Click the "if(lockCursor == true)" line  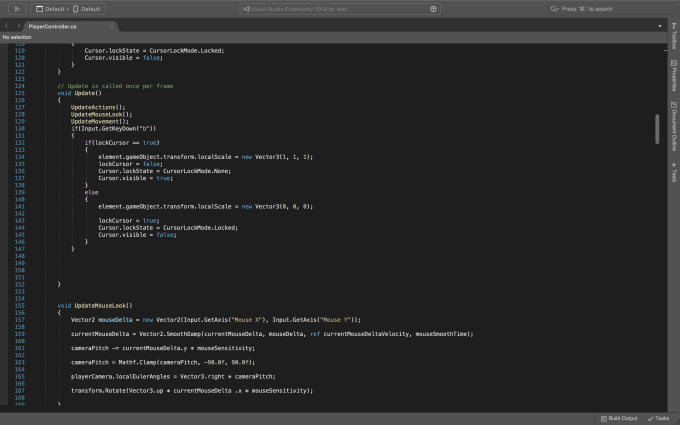122,143
